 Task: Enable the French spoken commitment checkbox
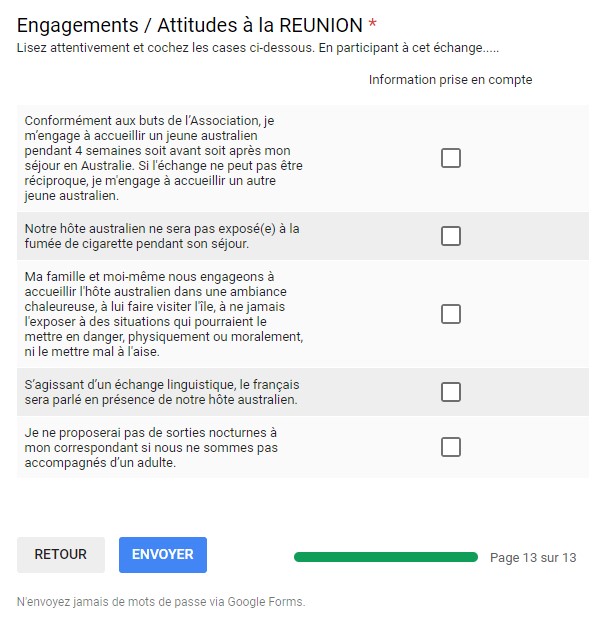coord(451,392)
